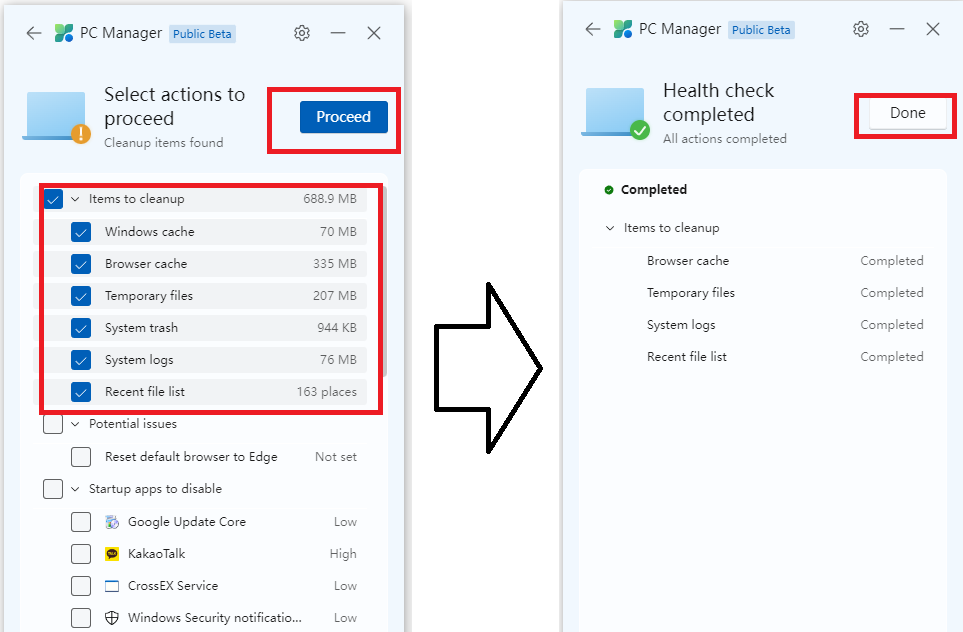Click the Done button
Screen dimensions: 963x632
908,113
